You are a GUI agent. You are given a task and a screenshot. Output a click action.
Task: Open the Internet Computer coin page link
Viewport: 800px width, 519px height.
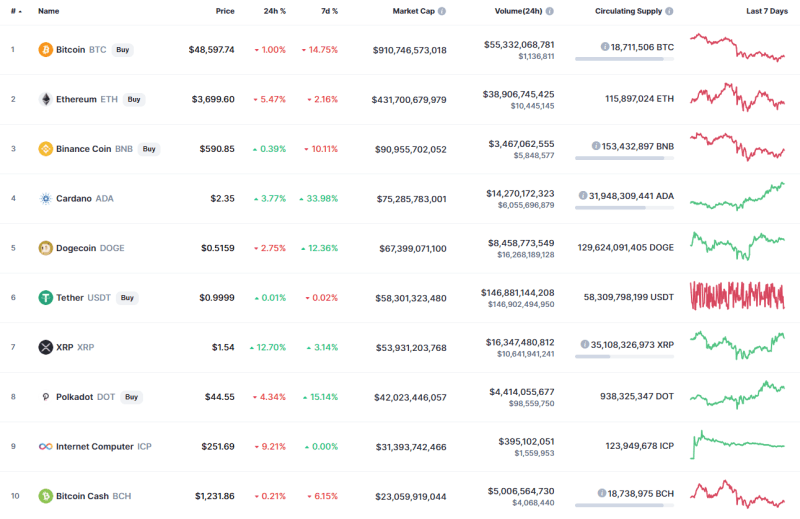(94, 446)
